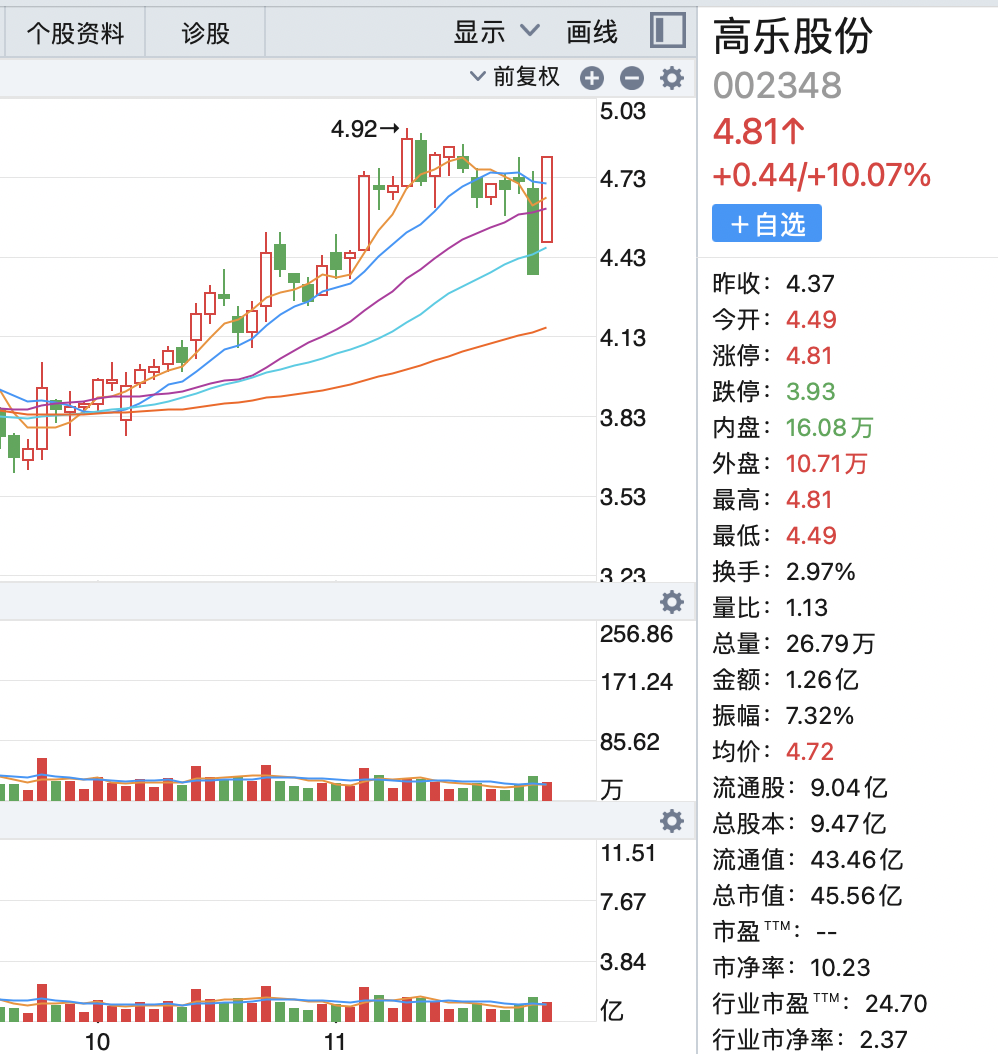
Task: Select the latest red candlestick on chart
Action: [x=547, y=200]
